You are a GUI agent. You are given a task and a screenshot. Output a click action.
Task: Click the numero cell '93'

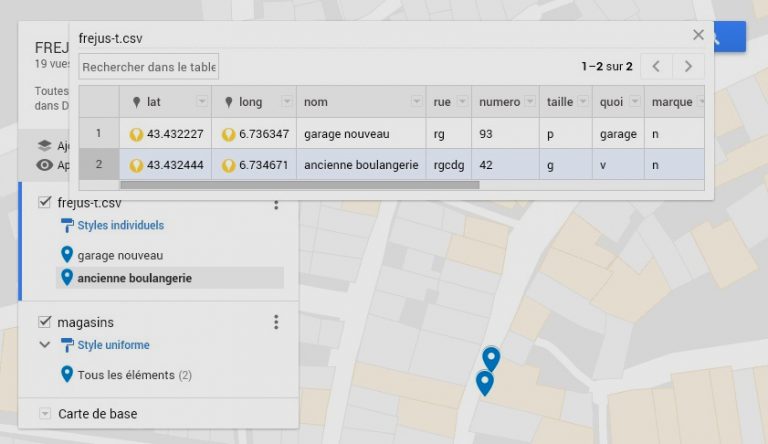[505, 133]
